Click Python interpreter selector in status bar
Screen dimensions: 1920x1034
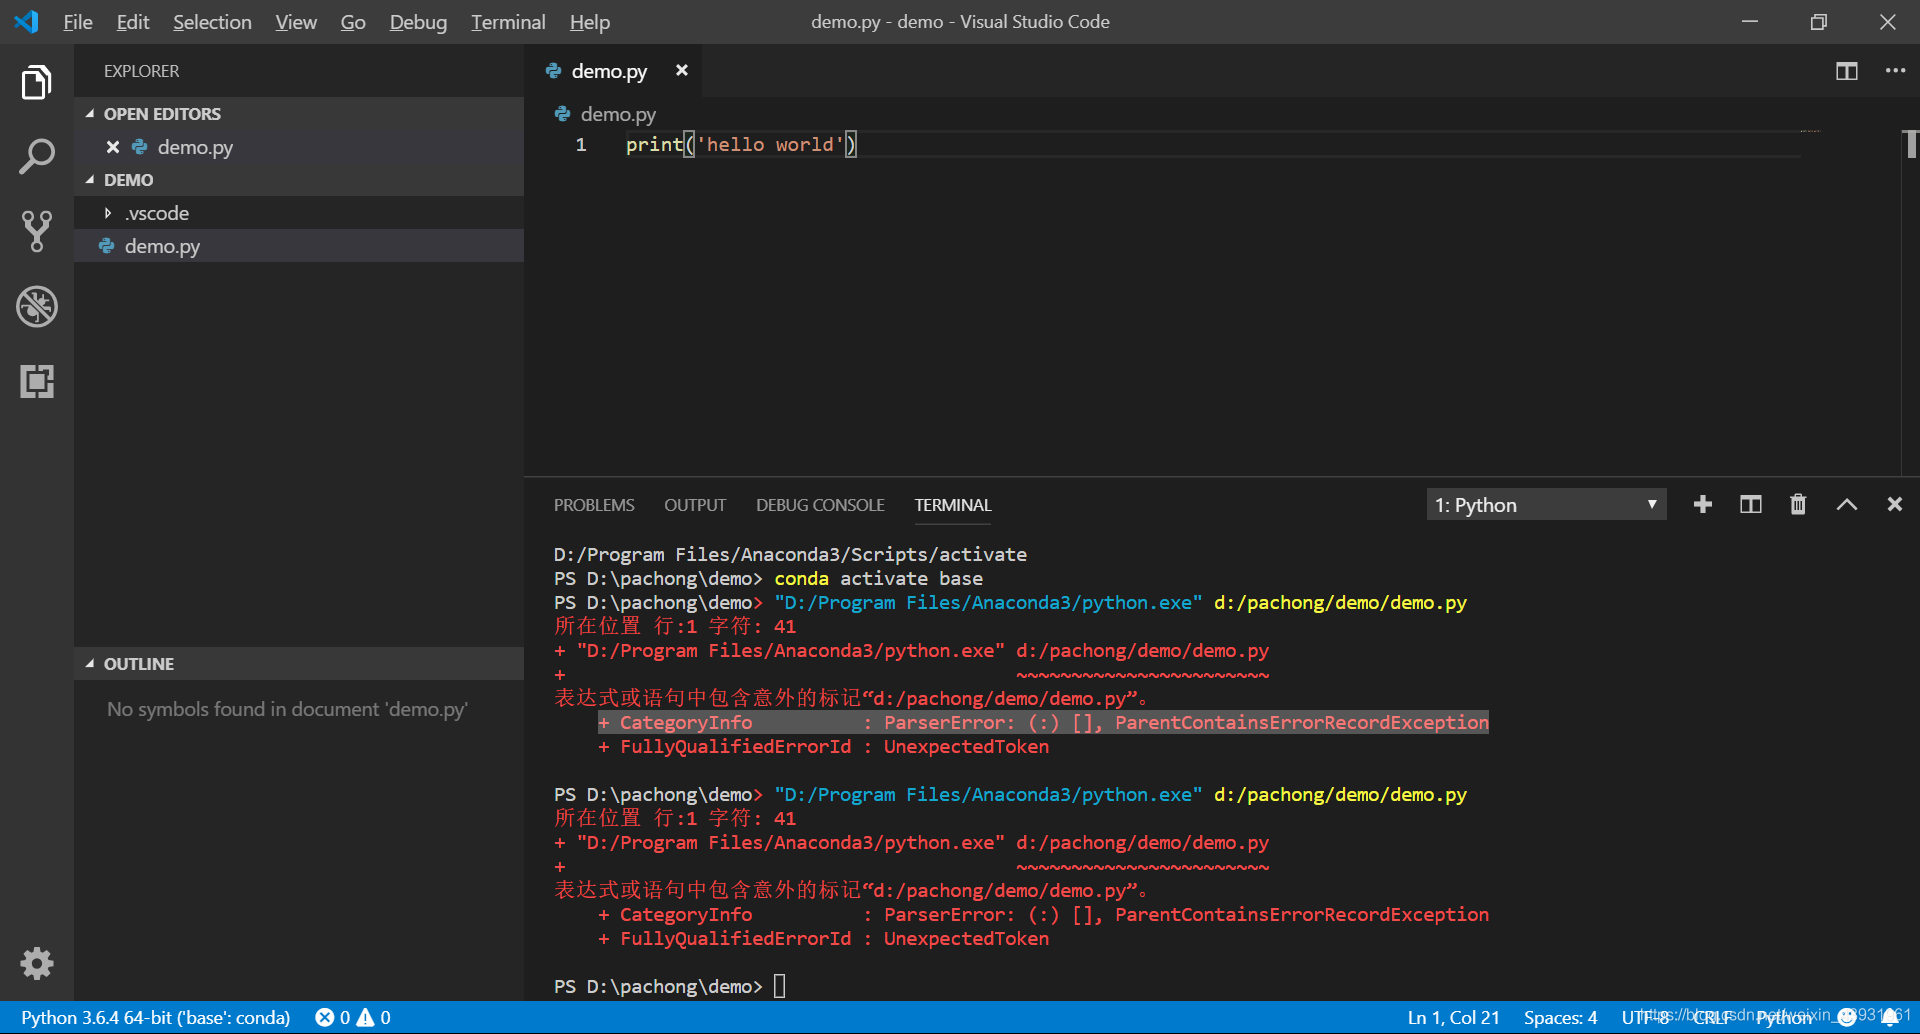click(x=156, y=1017)
